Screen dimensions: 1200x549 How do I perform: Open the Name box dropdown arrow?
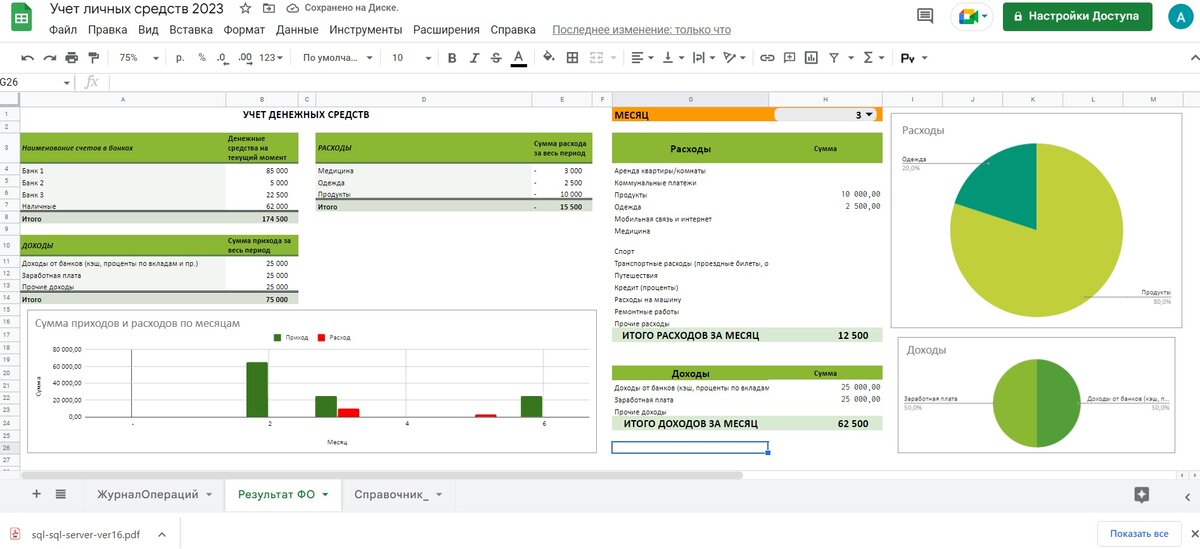[x=67, y=83]
